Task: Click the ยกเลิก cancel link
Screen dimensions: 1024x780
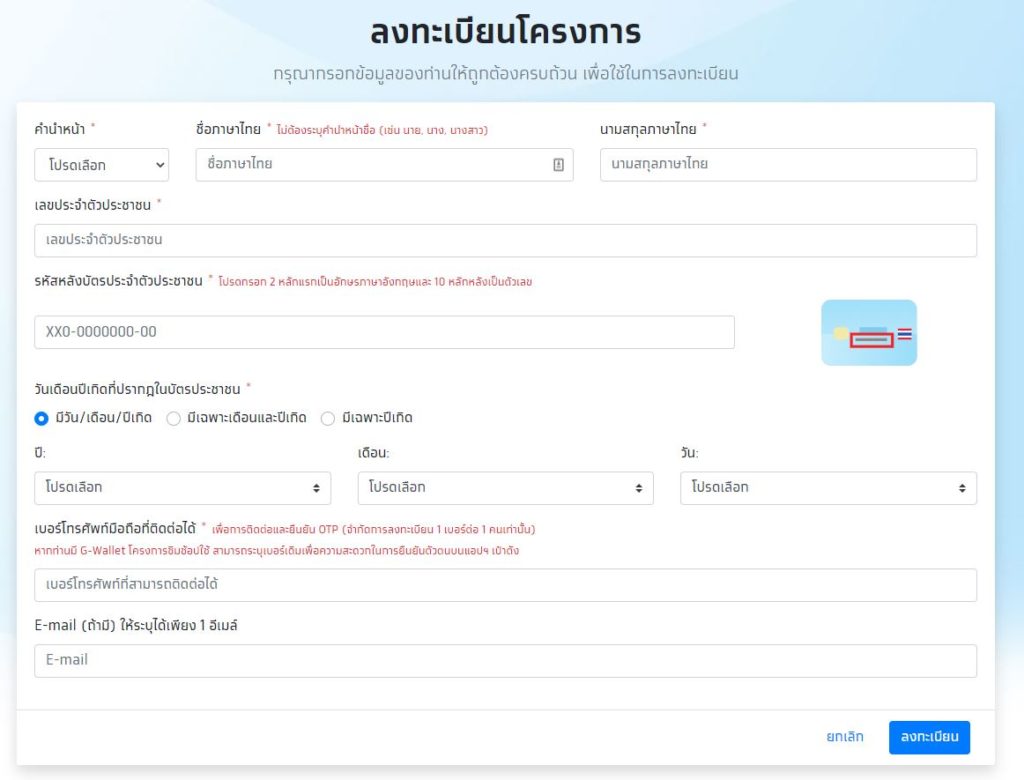Action: tap(845, 737)
